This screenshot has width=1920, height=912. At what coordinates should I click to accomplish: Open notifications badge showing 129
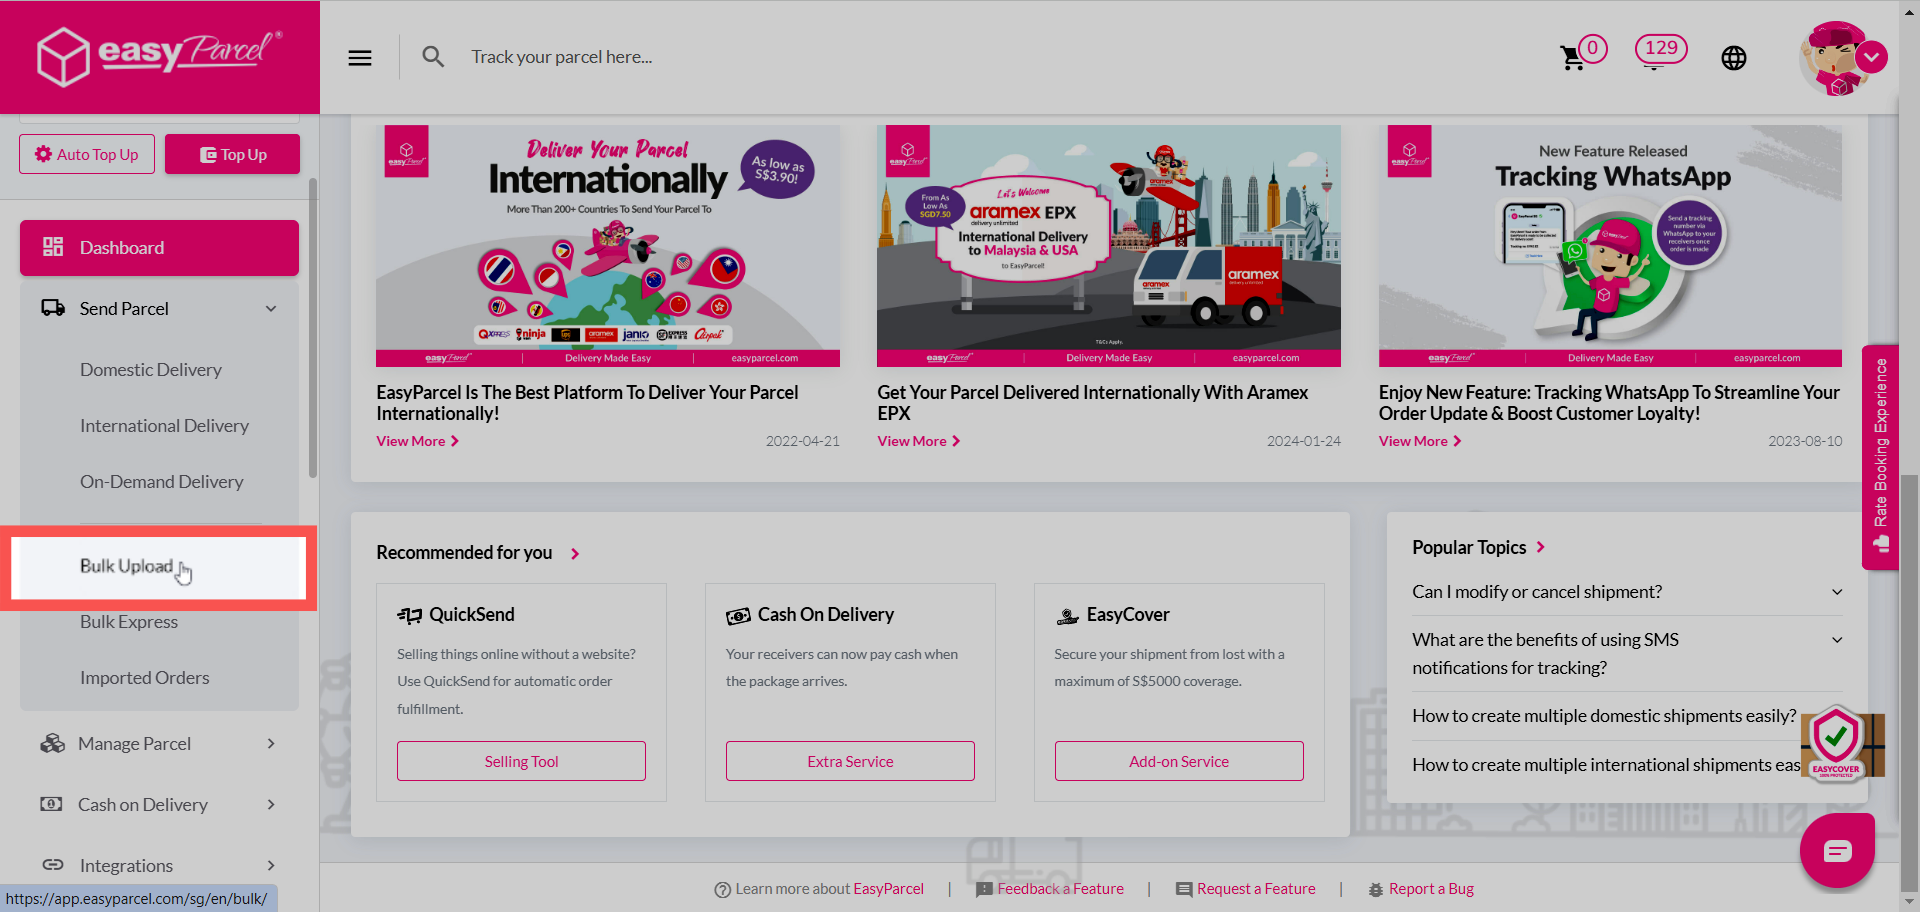[x=1661, y=49]
